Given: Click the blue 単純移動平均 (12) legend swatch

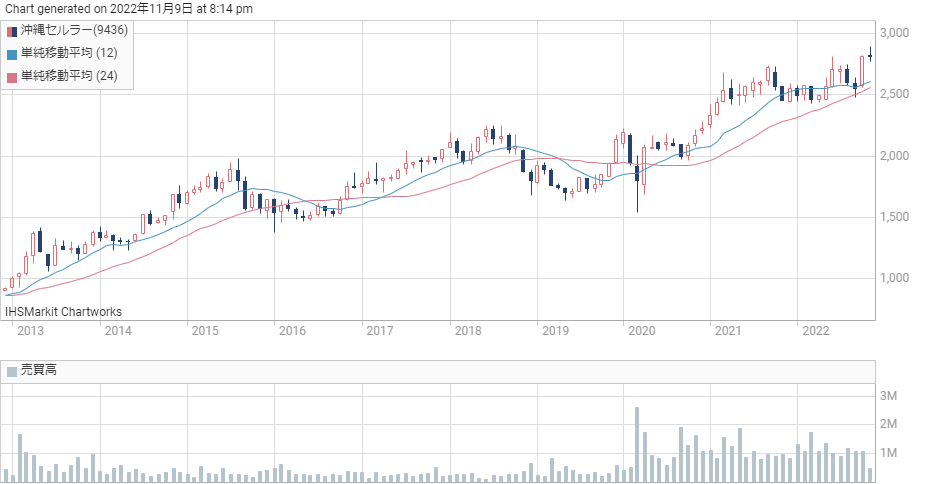Looking at the screenshot, I should [x=12, y=54].
